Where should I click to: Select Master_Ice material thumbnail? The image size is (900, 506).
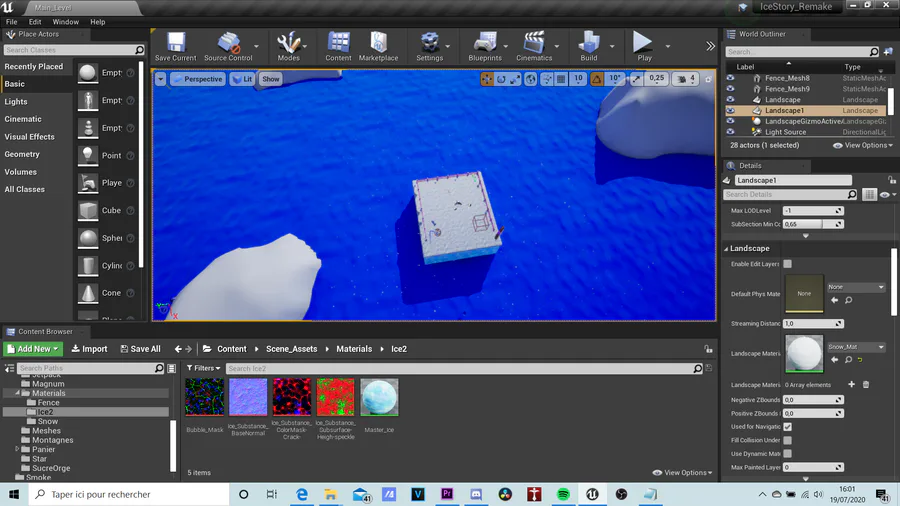pos(379,397)
